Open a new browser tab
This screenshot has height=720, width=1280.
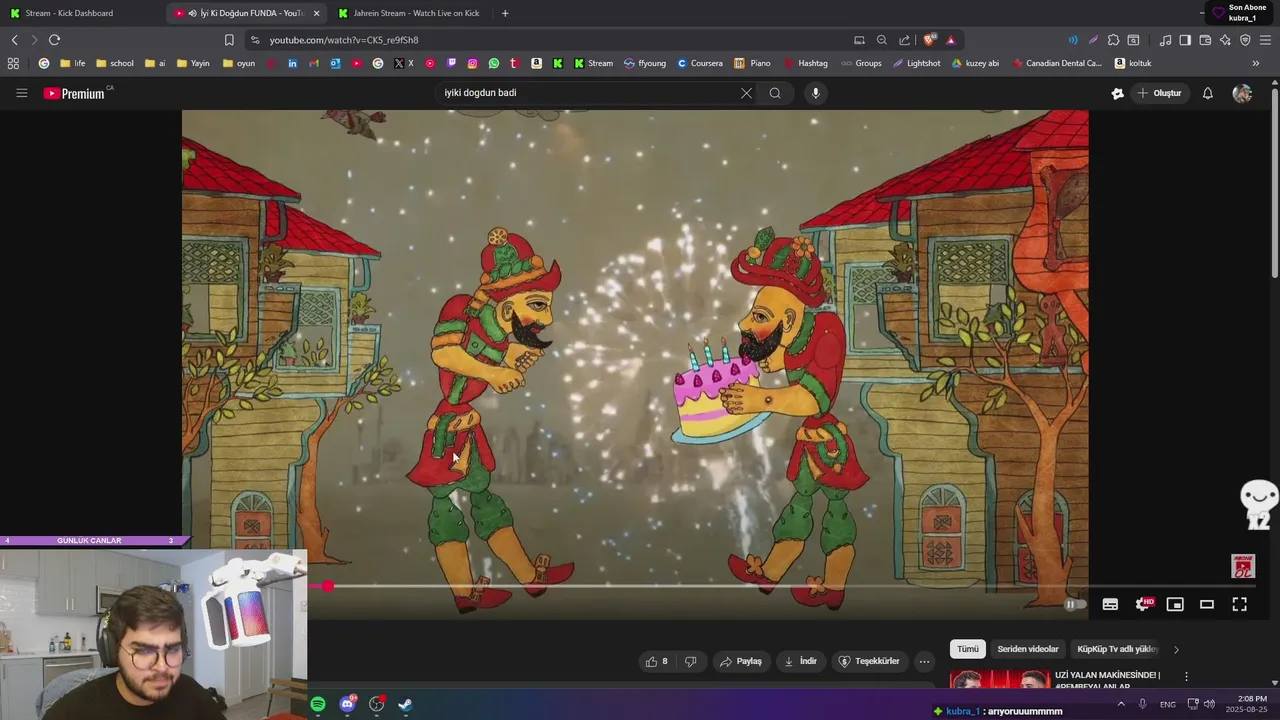point(504,13)
